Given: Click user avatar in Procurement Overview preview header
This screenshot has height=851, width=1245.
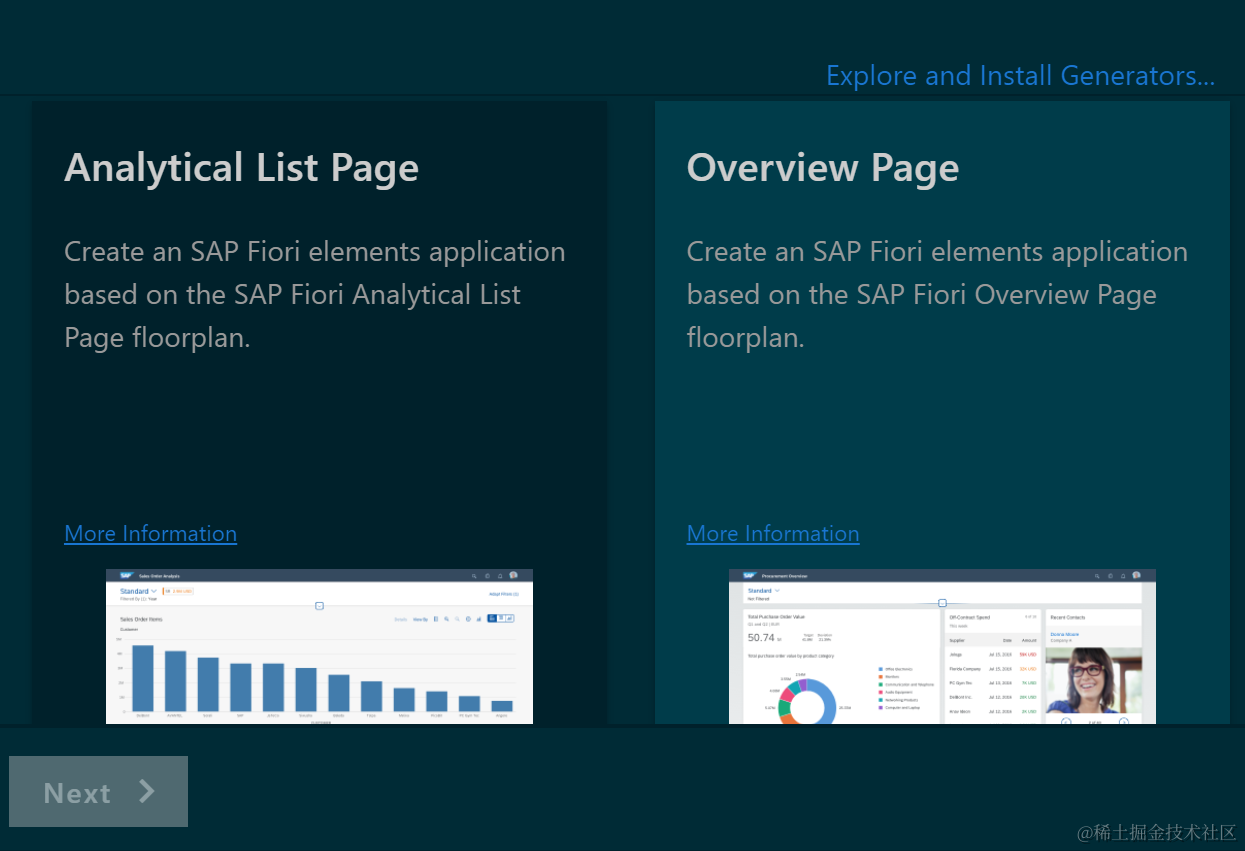Looking at the screenshot, I should [x=1136, y=576].
